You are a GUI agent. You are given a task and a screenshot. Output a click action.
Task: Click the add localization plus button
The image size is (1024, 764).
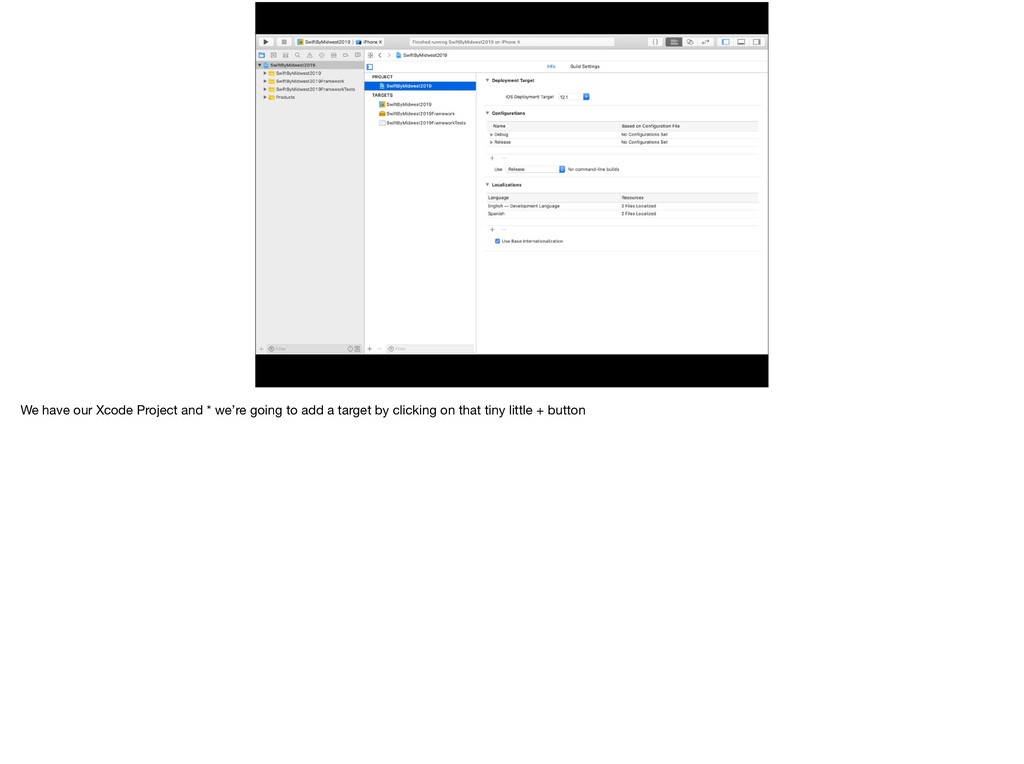[x=492, y=230]
